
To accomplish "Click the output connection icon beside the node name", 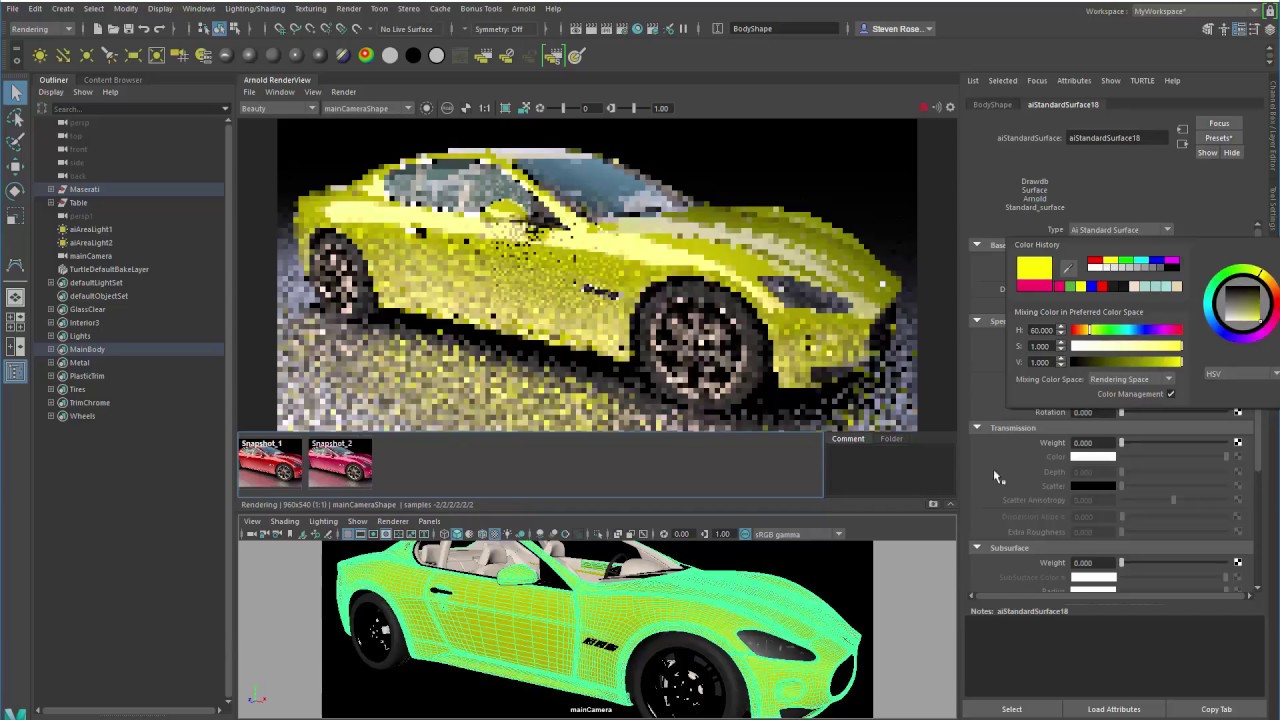I will click(x=1182, y=144).
